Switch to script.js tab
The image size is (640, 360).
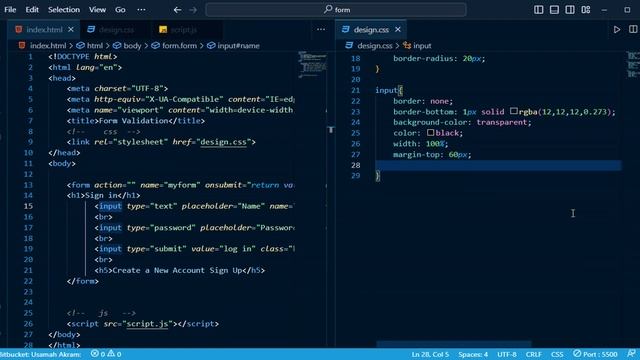pos(183,29)
